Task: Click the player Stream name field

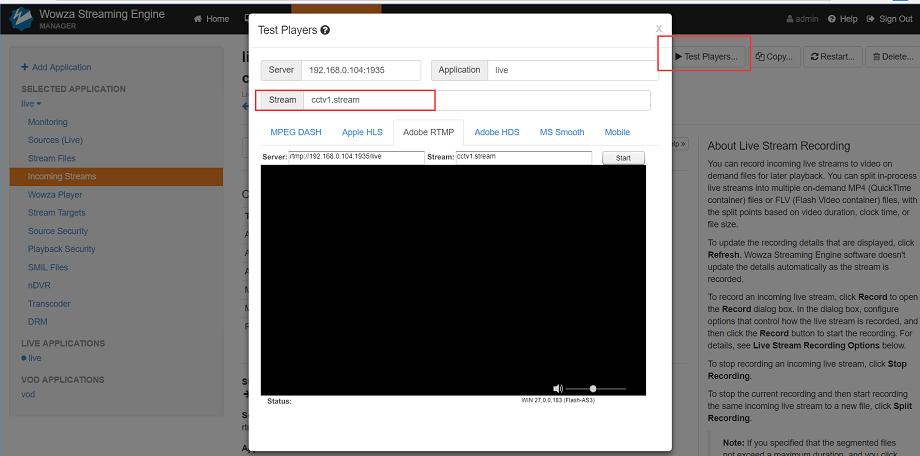Action: pyautogui.click(x=524, y=157)
